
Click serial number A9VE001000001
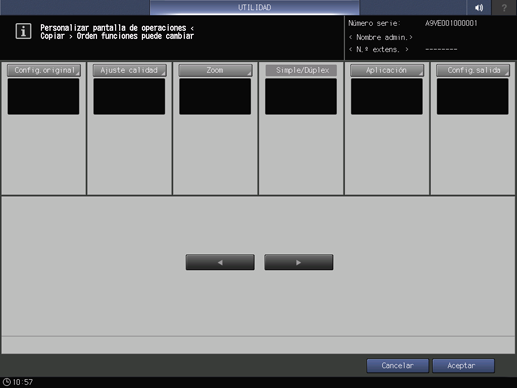tap(451, 23)
